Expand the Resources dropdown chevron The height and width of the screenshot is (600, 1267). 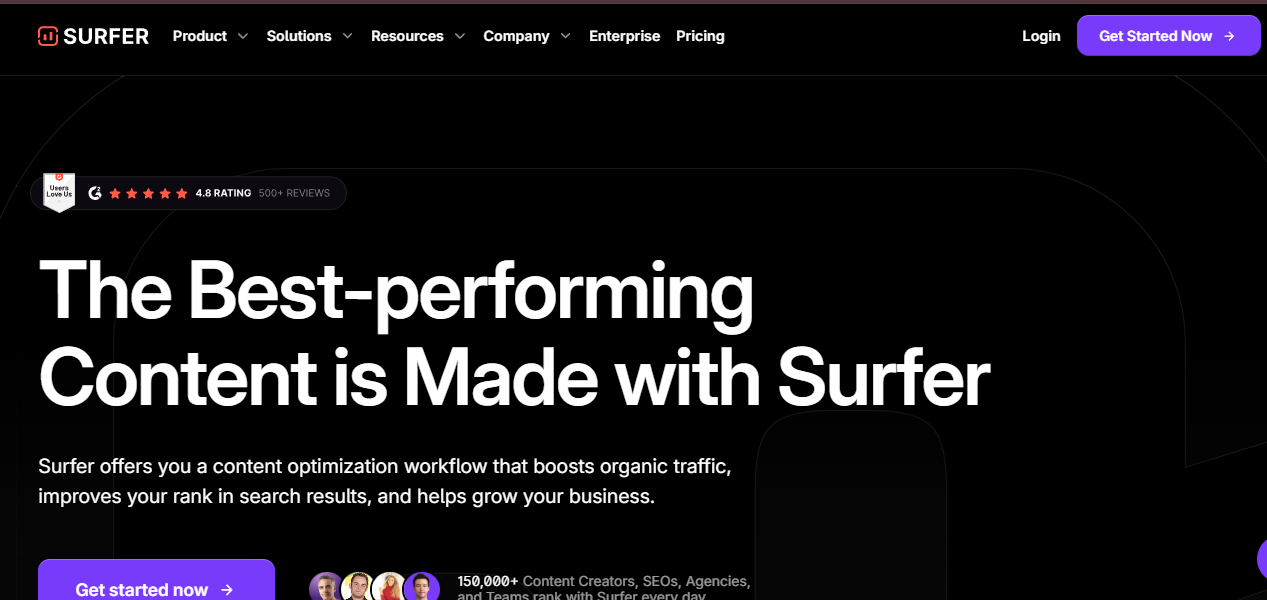[459, 36]
